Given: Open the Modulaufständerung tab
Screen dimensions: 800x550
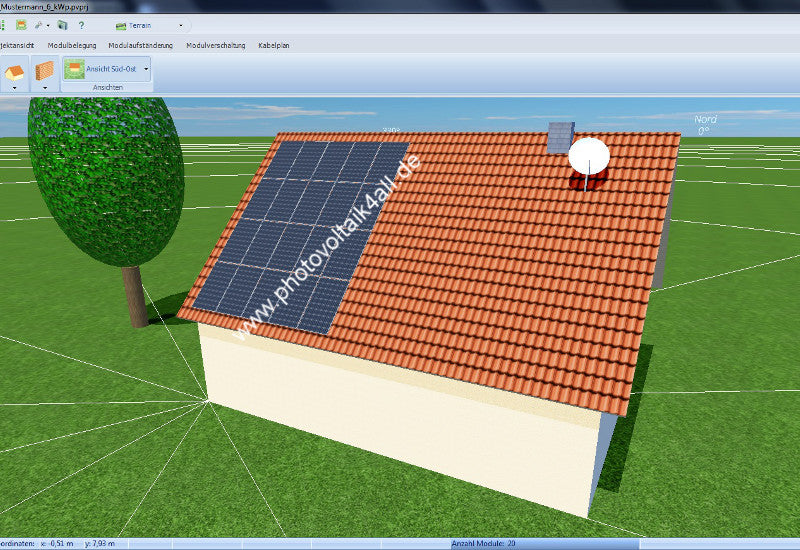Looking at the screenshot, I should coord(140,45).
